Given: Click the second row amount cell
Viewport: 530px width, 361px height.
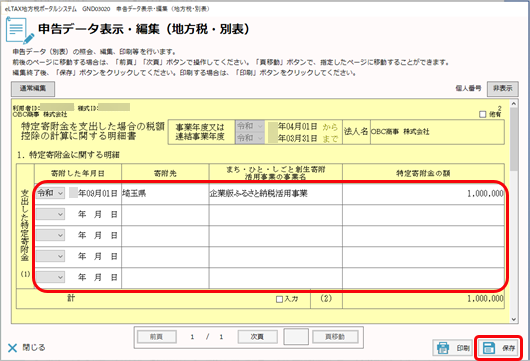Looking at the screenshot, I should 423,215.
